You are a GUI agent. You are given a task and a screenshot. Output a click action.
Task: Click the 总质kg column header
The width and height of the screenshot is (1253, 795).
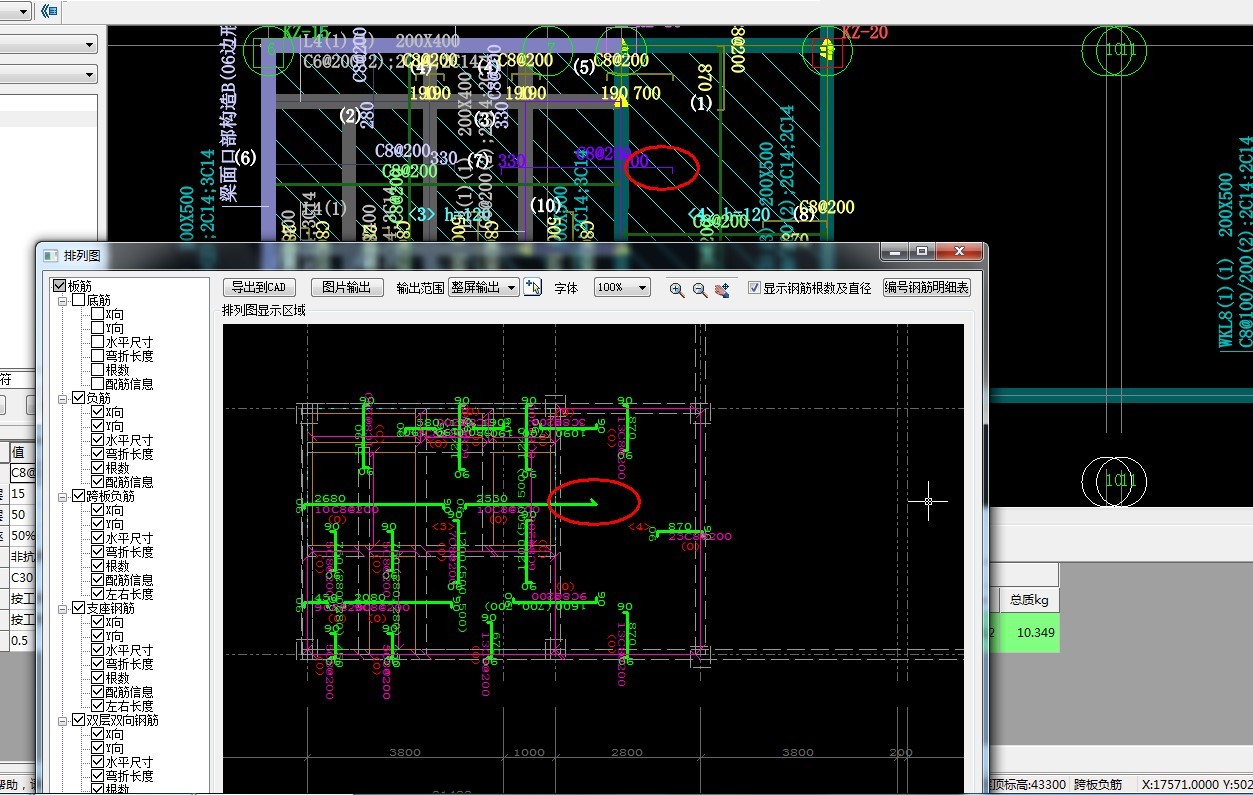[1028, 600]
